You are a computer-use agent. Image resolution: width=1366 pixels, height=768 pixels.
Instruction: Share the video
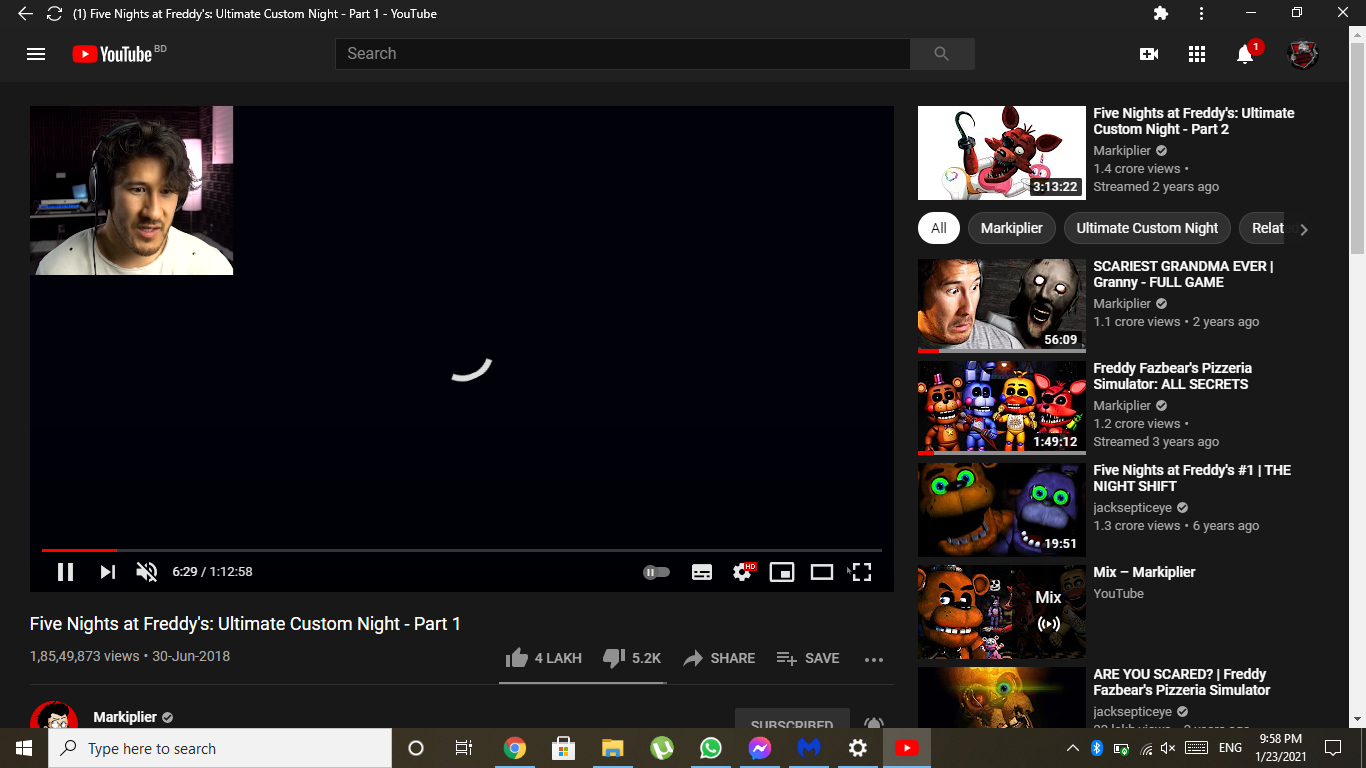click(719, 658)
